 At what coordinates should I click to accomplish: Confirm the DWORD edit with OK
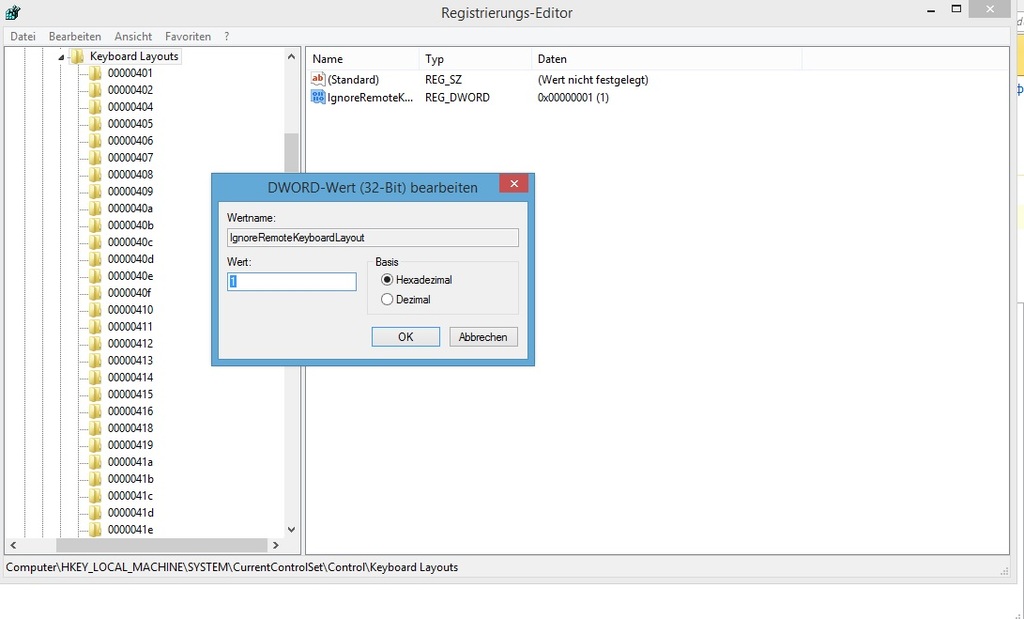405,337
